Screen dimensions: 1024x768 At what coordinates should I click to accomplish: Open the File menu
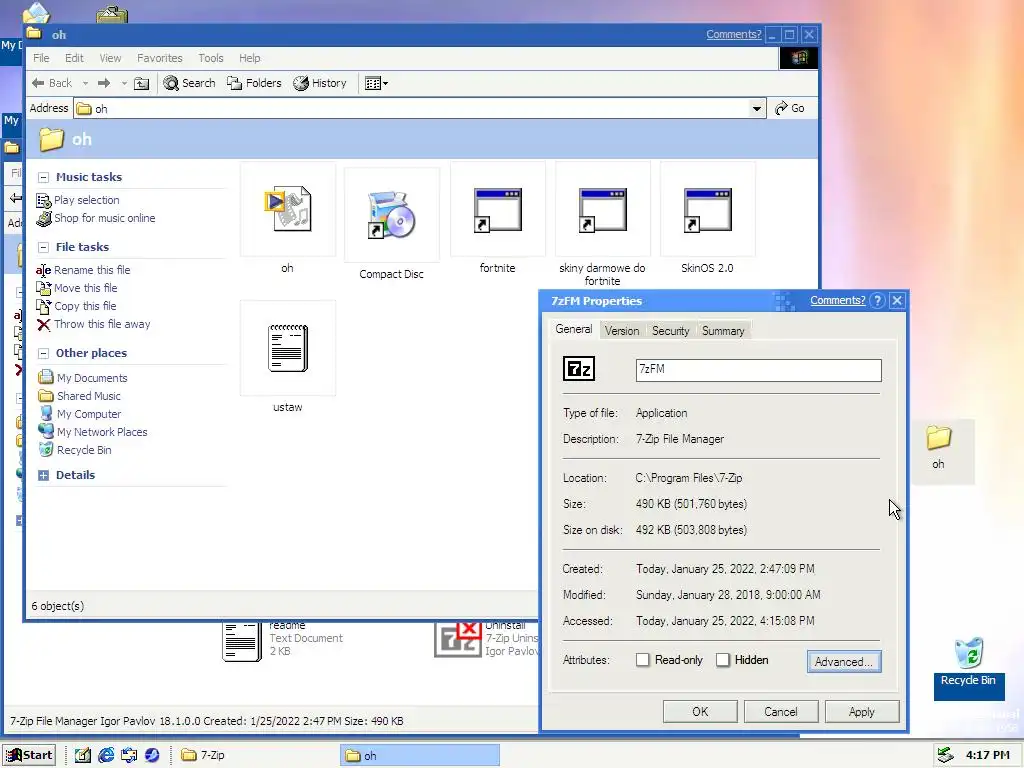41,58
